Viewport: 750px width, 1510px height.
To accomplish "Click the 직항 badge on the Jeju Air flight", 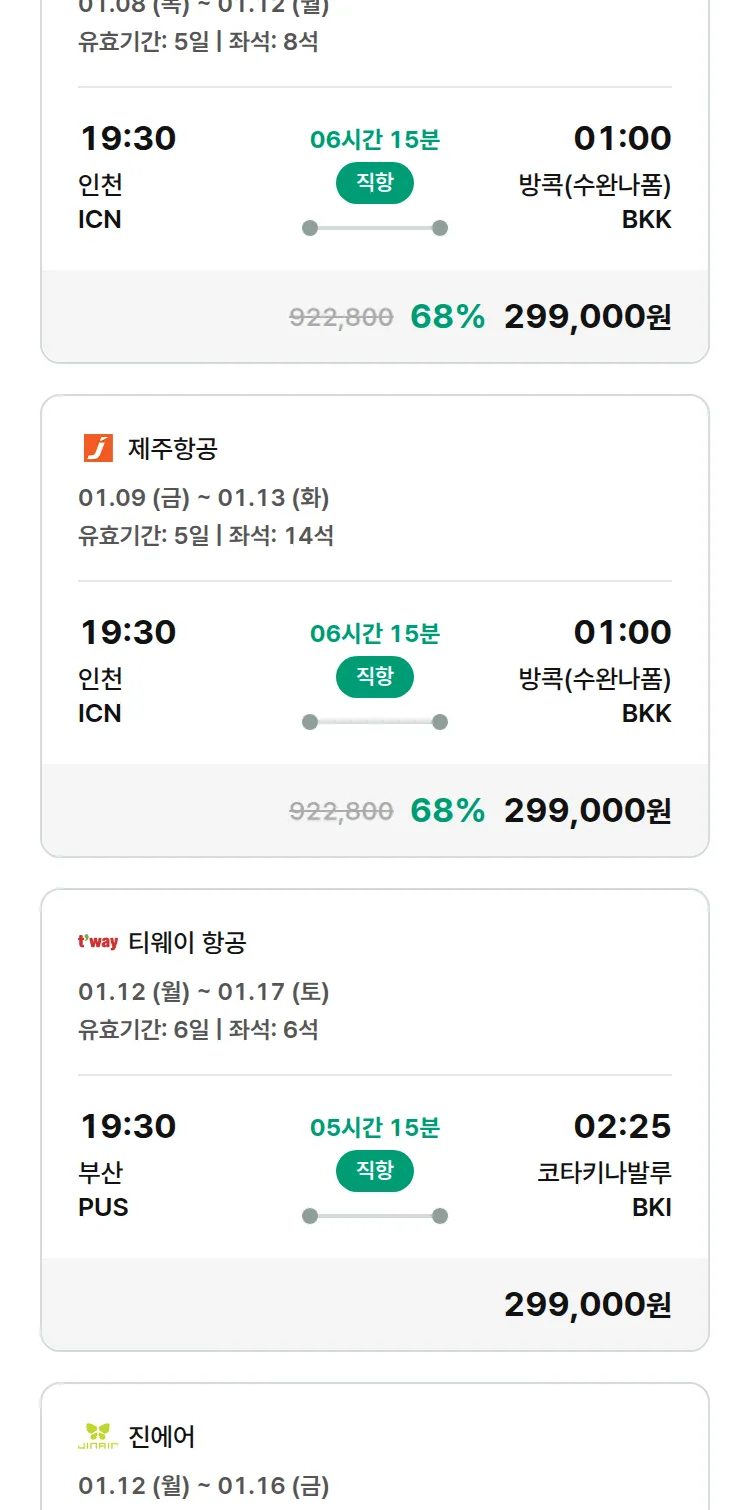I will click(375, 677).
